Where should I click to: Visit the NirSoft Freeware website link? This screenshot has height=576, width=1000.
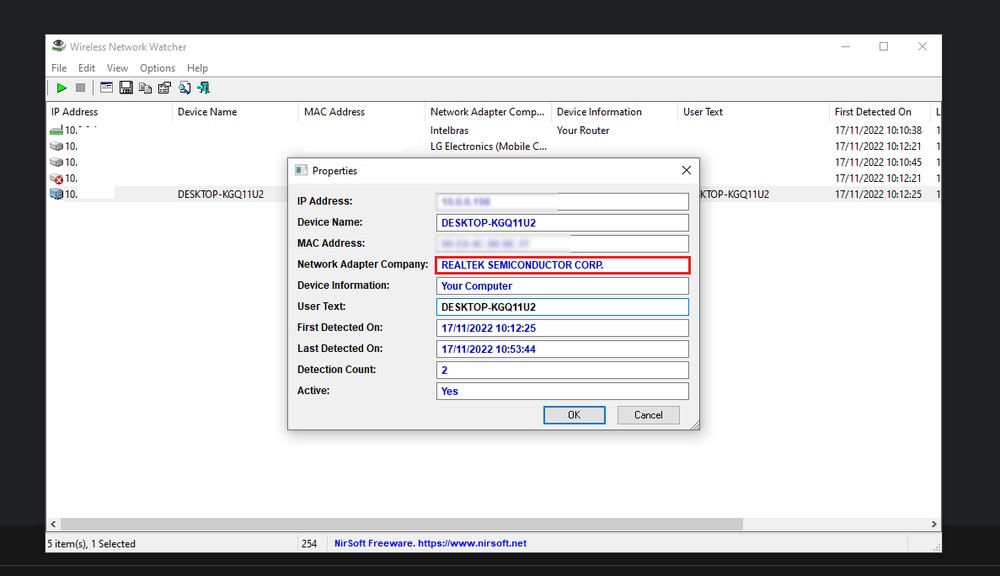(430, 543)
